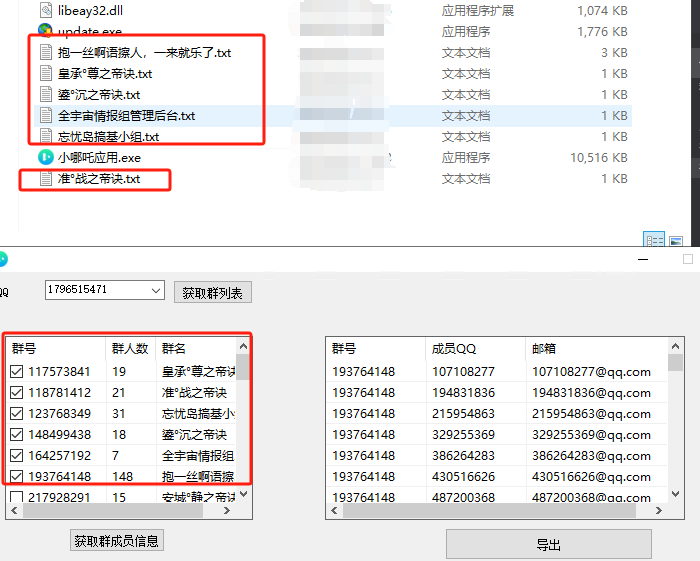Switch to details view icon in Explorer
This screenshot has height=561, width=700.
point(655,241)
